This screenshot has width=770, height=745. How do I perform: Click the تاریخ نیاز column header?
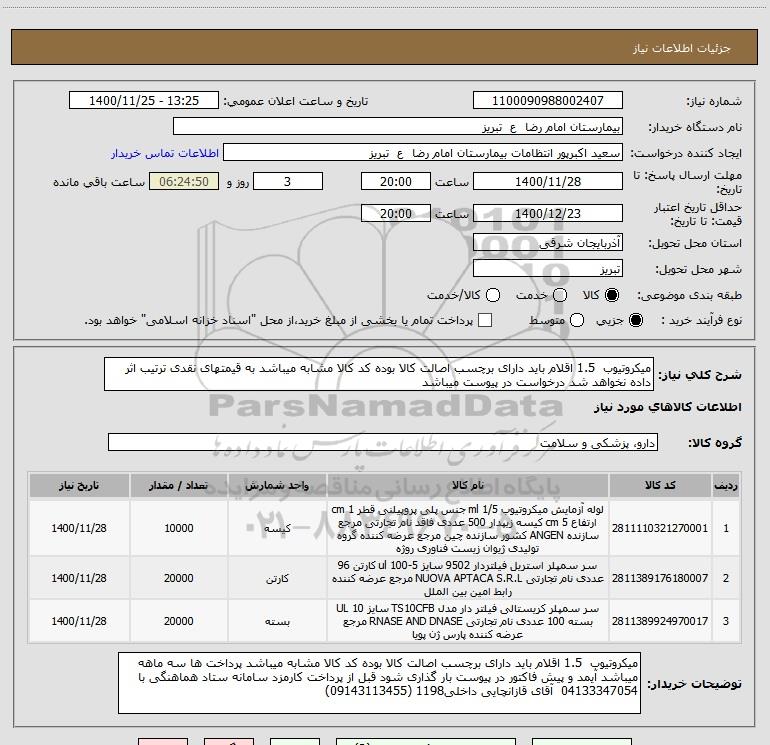[79, 485]
